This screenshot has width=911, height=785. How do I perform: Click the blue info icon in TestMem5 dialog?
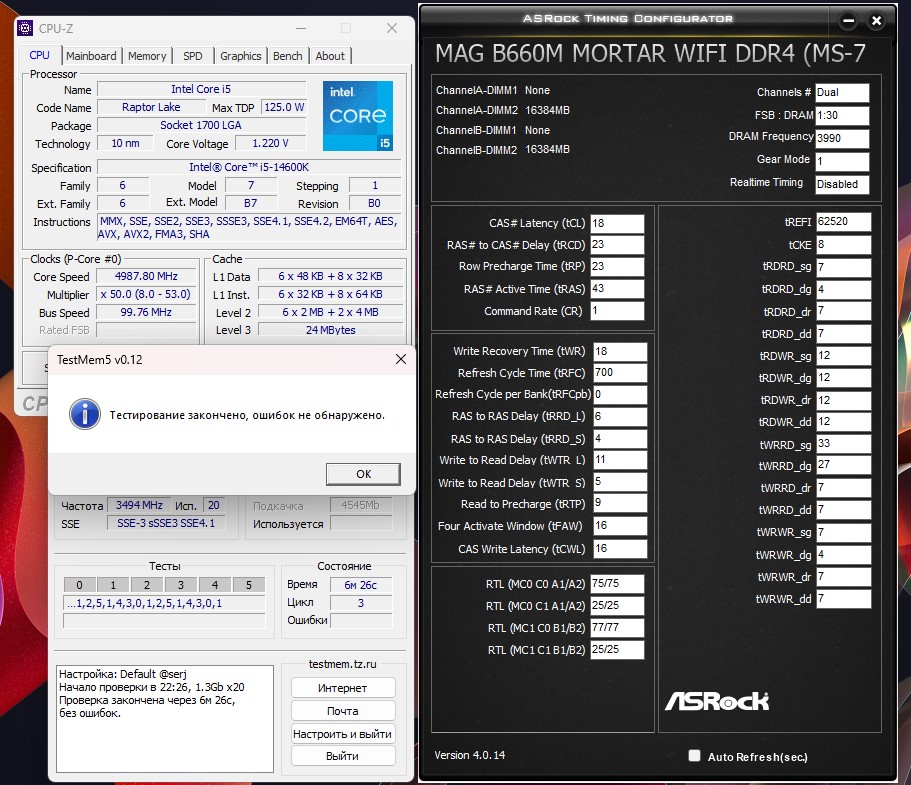pyautogui.click(x=85, y=414)
